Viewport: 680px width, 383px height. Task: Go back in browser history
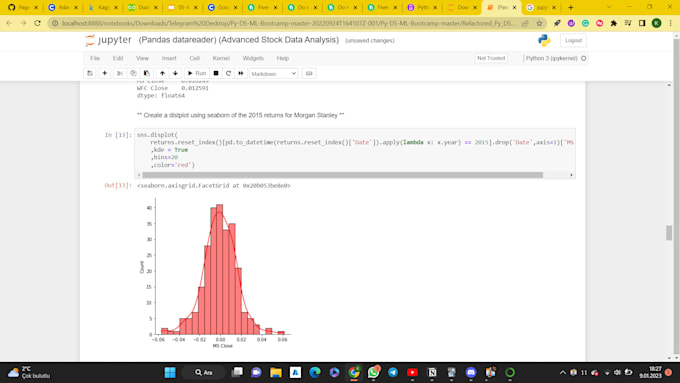coord(9,23)
